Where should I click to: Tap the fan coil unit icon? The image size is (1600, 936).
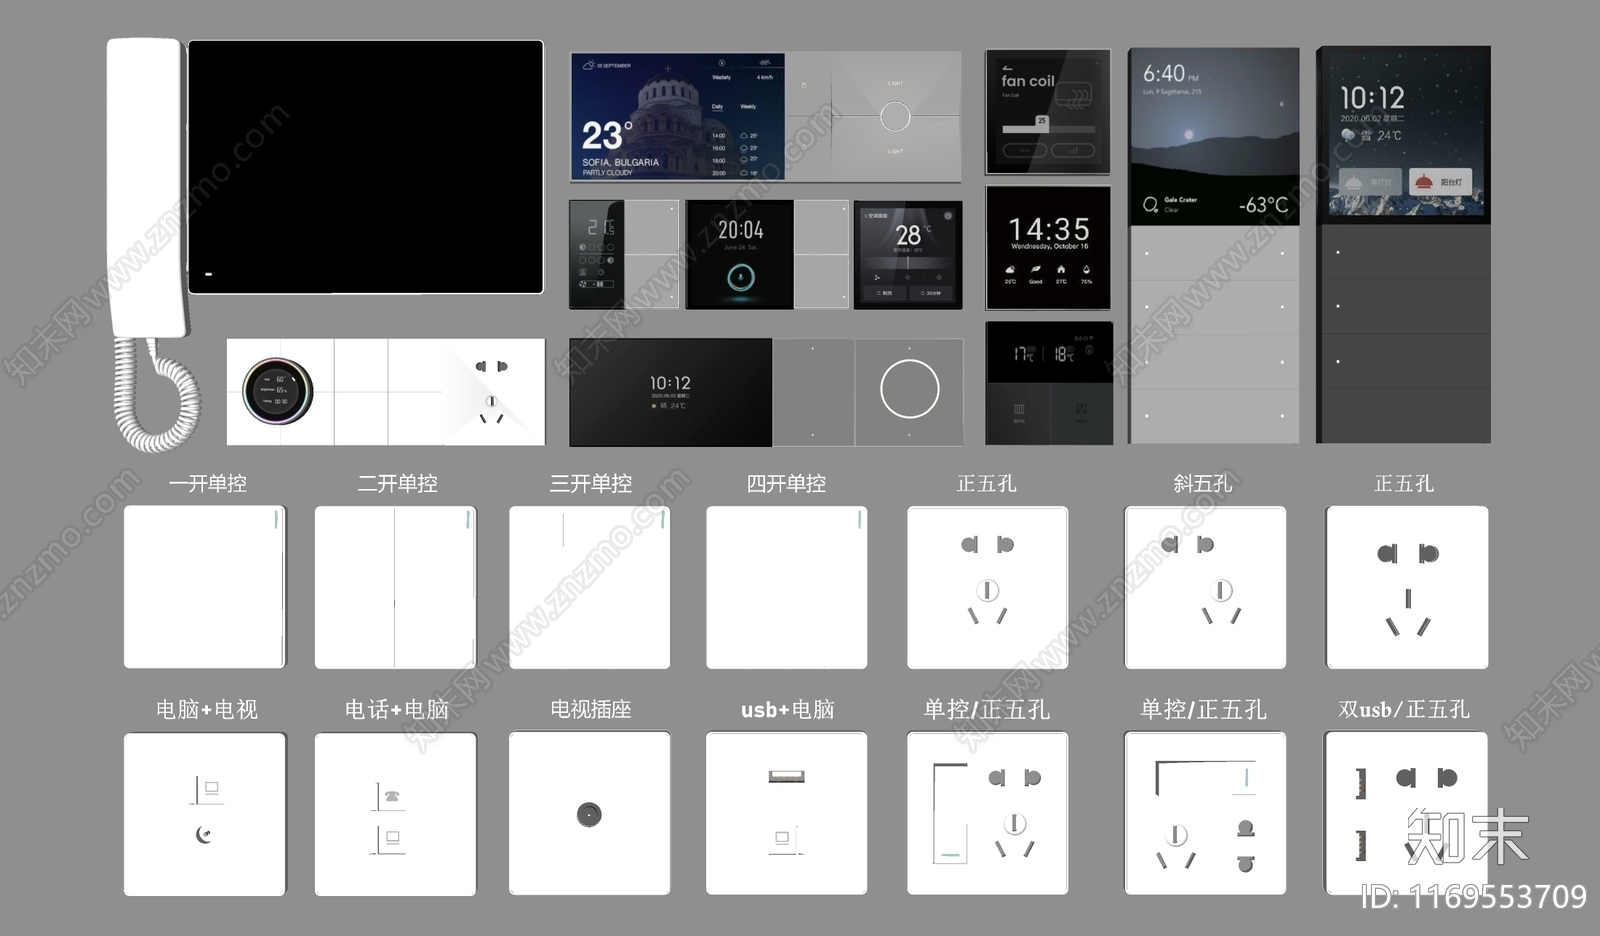pos(1075,96)
